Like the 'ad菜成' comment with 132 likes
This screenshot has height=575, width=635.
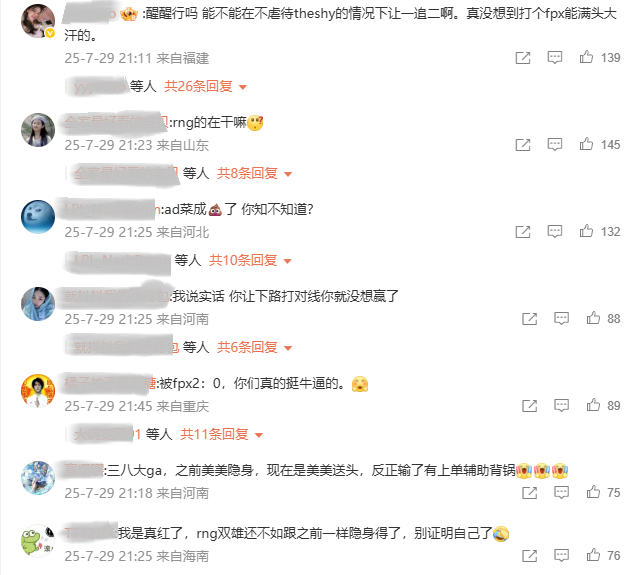pyautogui.click(x=586, y=231)
